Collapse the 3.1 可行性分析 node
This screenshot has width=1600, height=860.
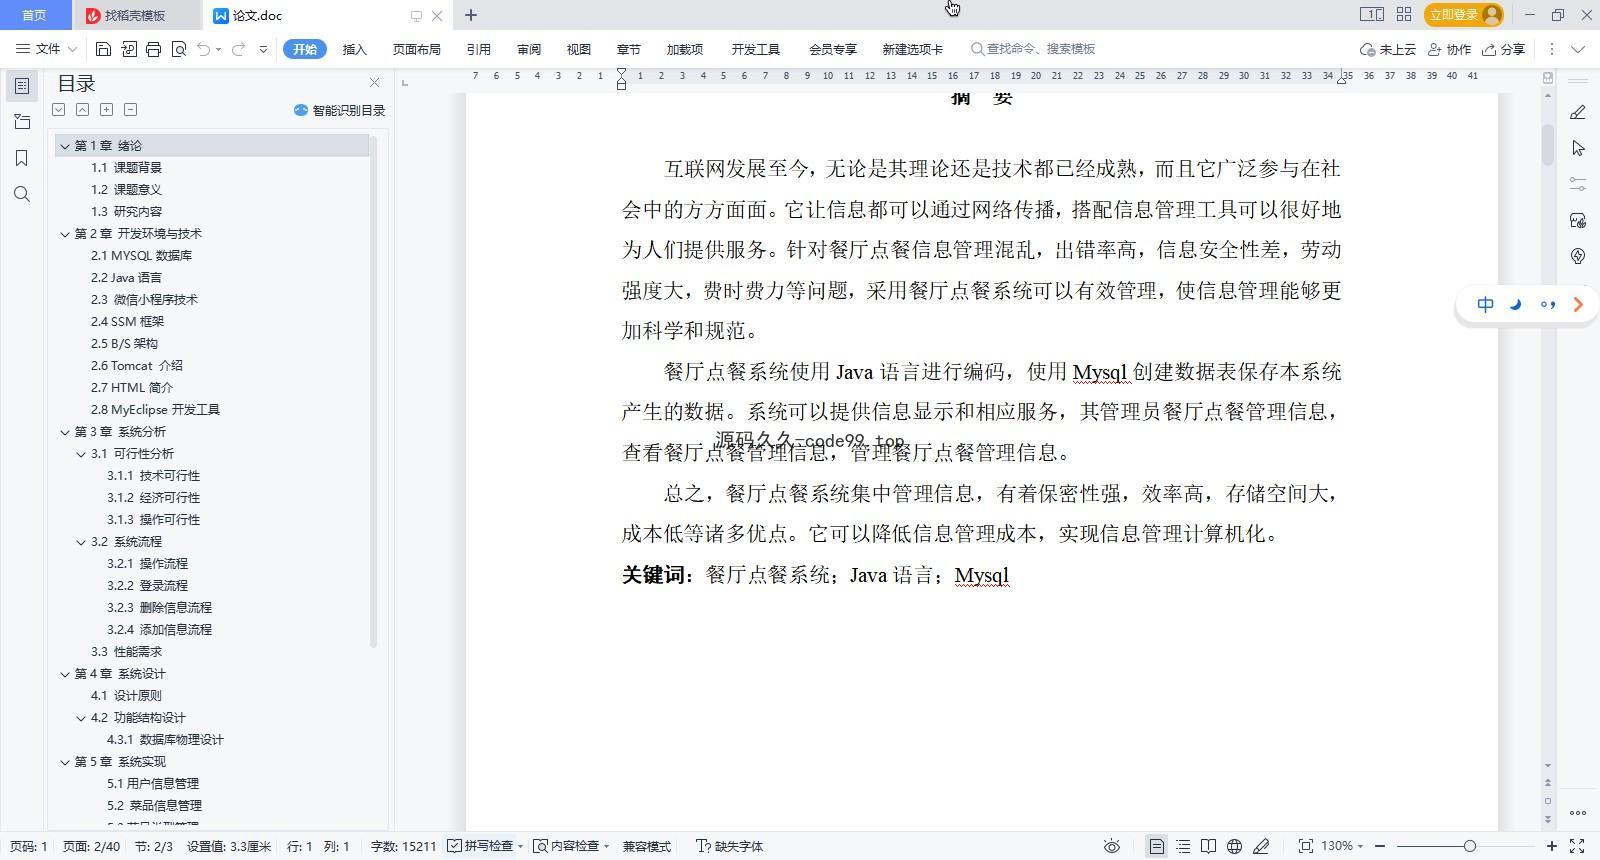[x=81, y=454]
